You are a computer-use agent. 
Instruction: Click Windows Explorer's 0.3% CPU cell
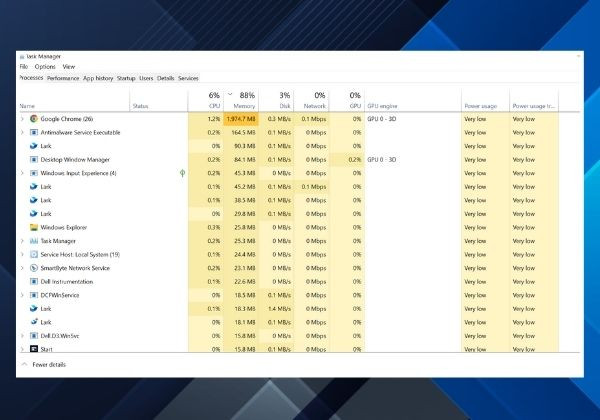click(x=205, y=227)
